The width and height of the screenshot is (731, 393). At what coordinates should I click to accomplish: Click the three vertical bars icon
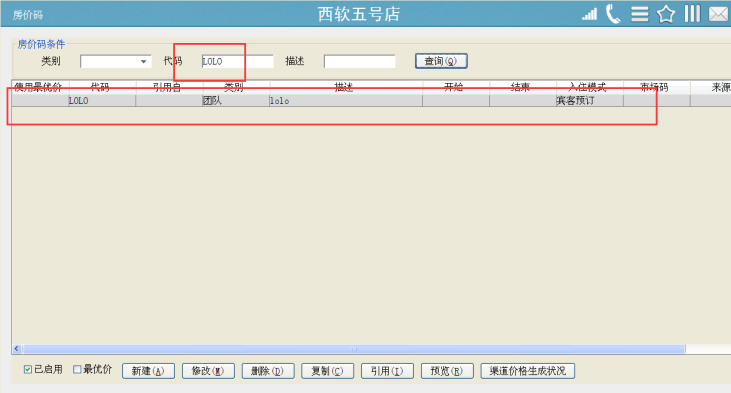pyautogui.click(x=692, y=14)
